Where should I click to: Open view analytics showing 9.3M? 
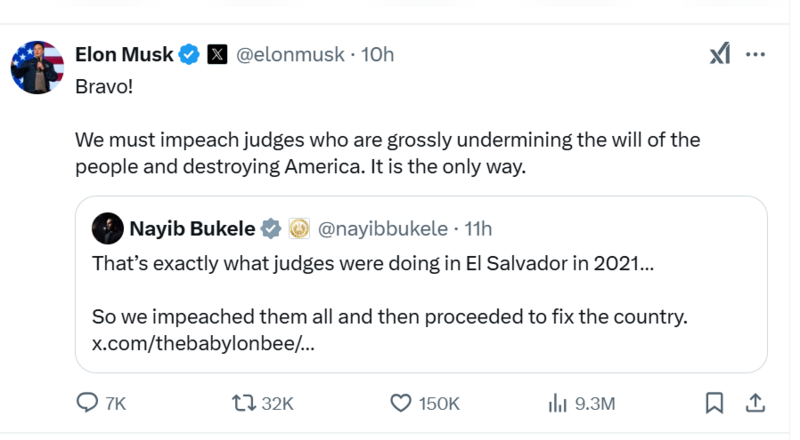point(558,402)
